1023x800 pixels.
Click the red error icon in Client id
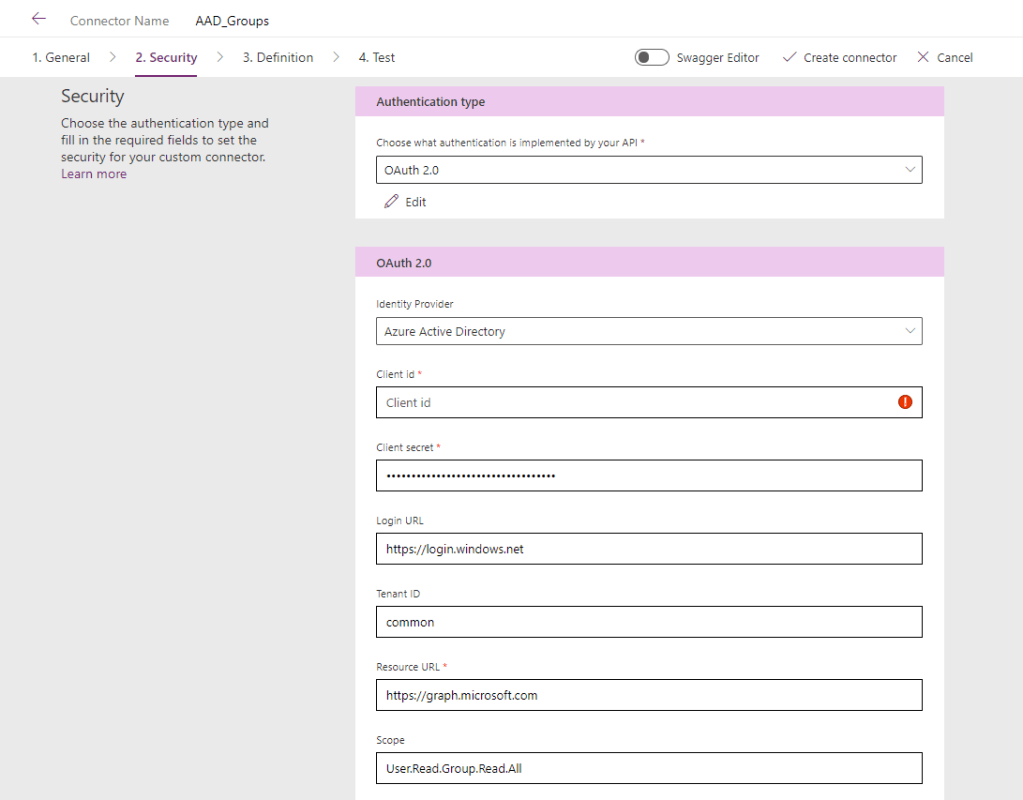[x=905, y=402]
